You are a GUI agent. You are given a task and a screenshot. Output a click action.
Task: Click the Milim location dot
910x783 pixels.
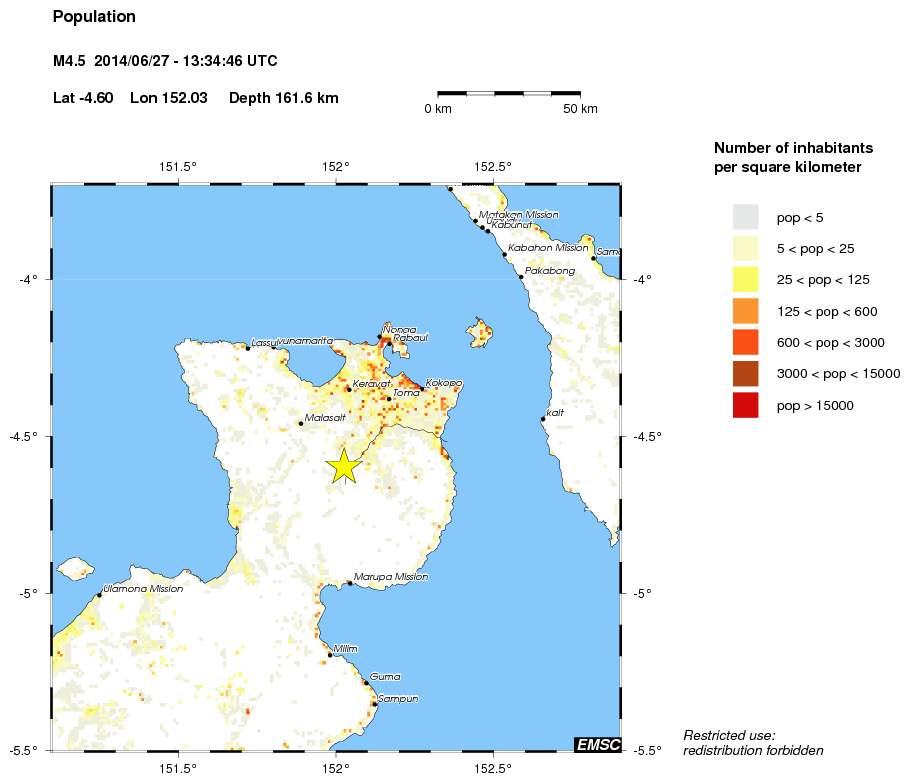(330, 655)
